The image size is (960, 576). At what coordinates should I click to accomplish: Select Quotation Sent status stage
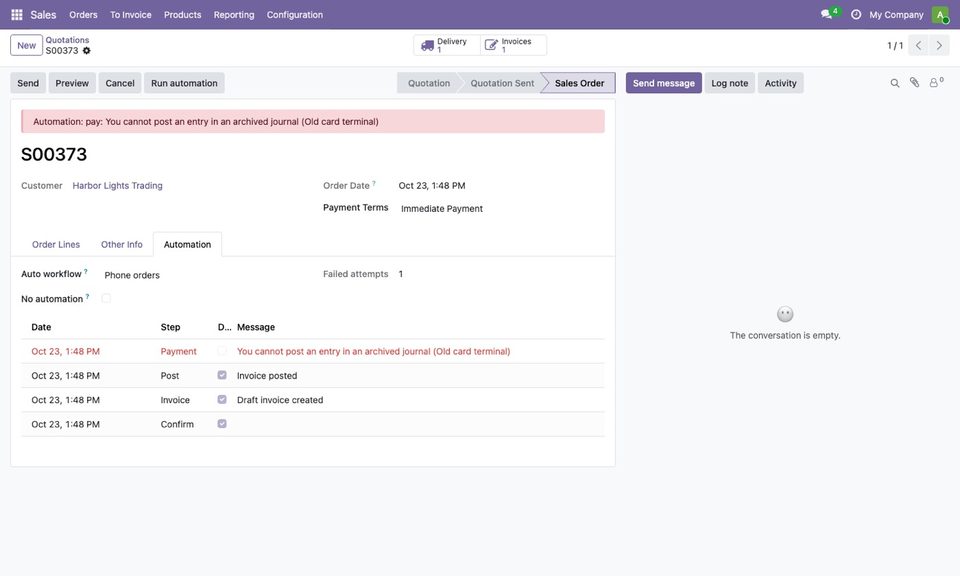tap(502, 83)
